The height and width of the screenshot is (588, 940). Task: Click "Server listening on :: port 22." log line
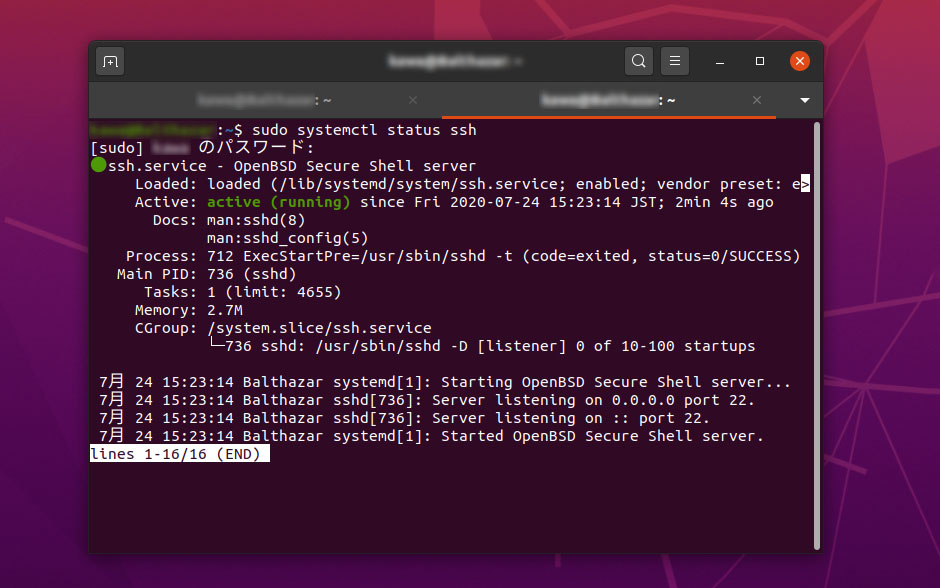click(571, 418)
